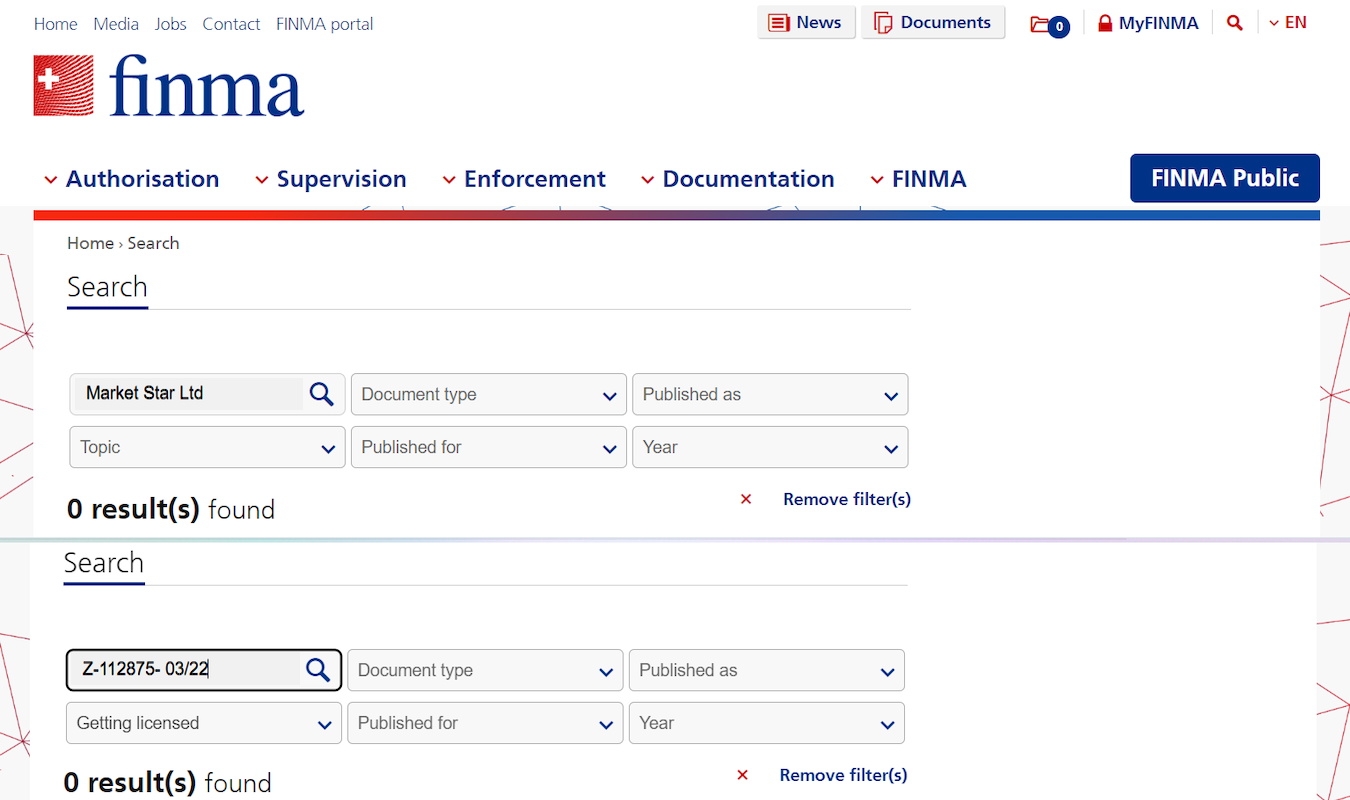This screenshot has height=800, width=1350.
Task: Open the News button
Action: pyautogui.click(x=806, y=23)
